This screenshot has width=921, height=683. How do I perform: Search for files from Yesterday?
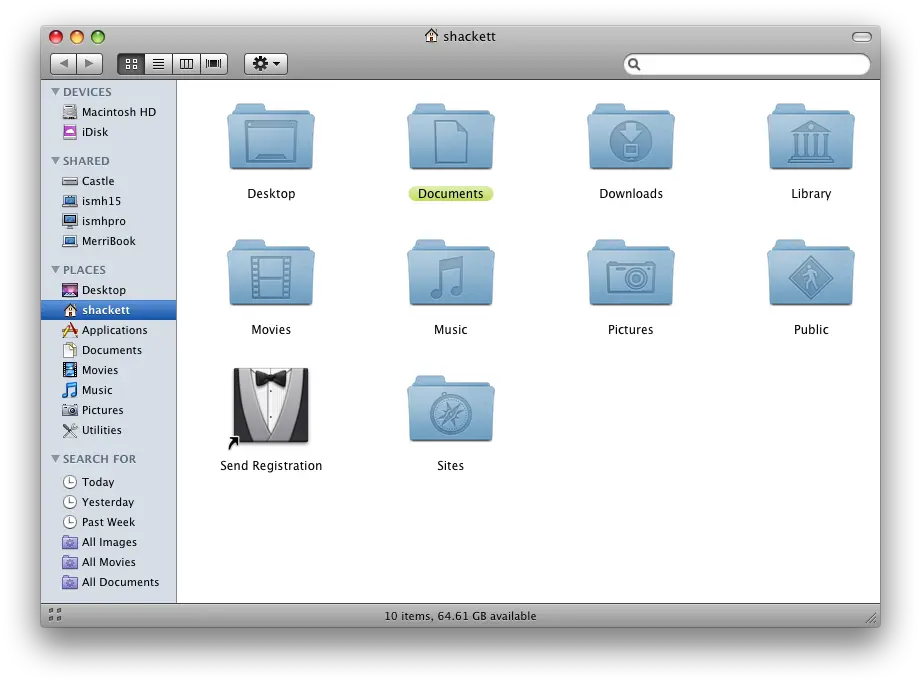(109, 502)
